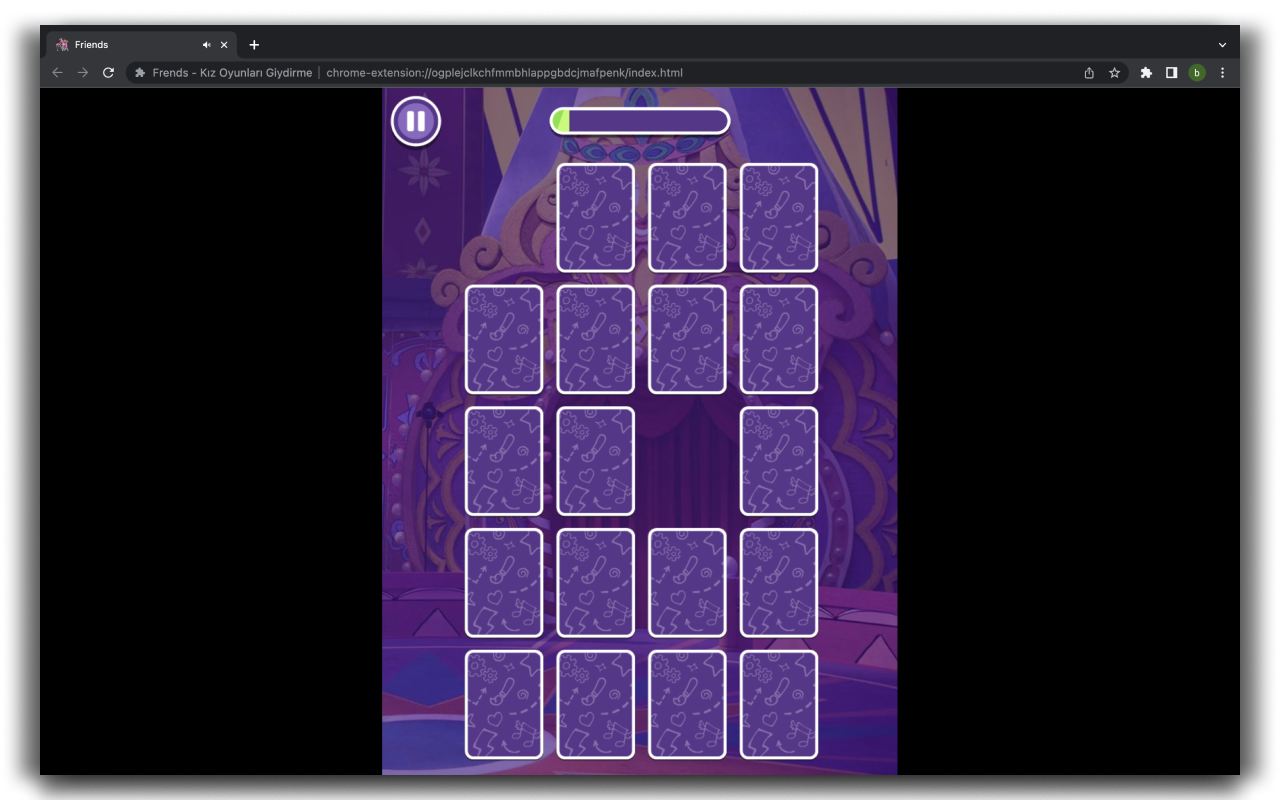Image resolution: width=1280 pixels, height=800 pixels.
Task: Click the share page icon in address bar
Action: [1089, 73]
